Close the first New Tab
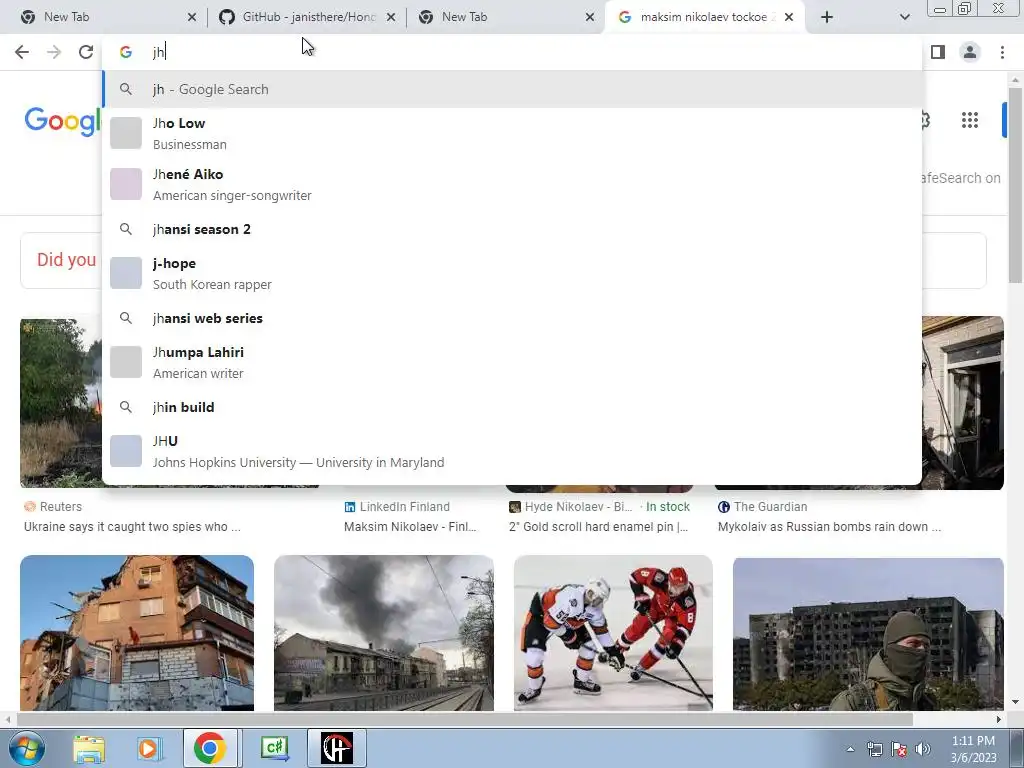The width and height of the screenshot is (1024, 768). [x=191, y=17]
